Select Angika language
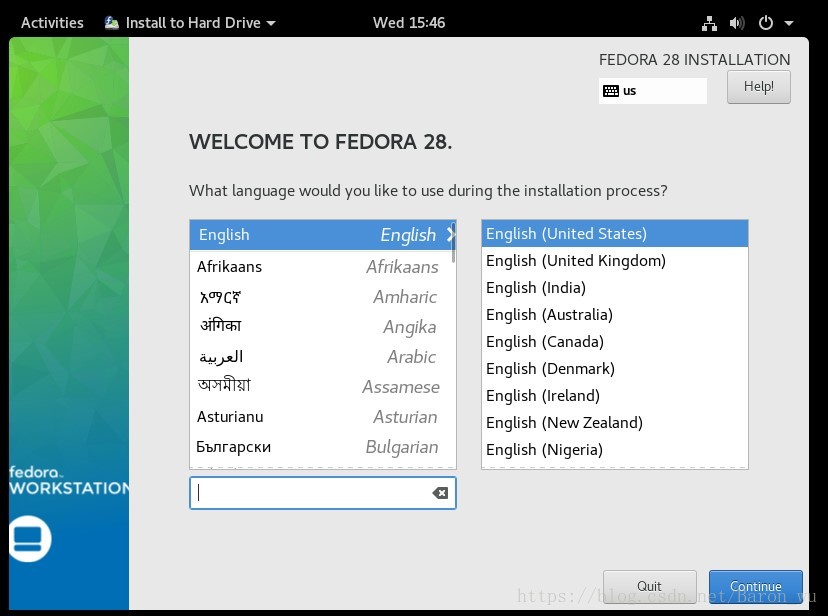Viewport: 828px width, 616px height. 321,327
